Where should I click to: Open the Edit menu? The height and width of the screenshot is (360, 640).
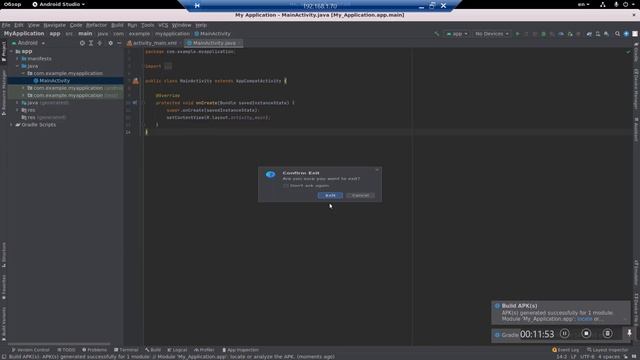tap(19, 25)
